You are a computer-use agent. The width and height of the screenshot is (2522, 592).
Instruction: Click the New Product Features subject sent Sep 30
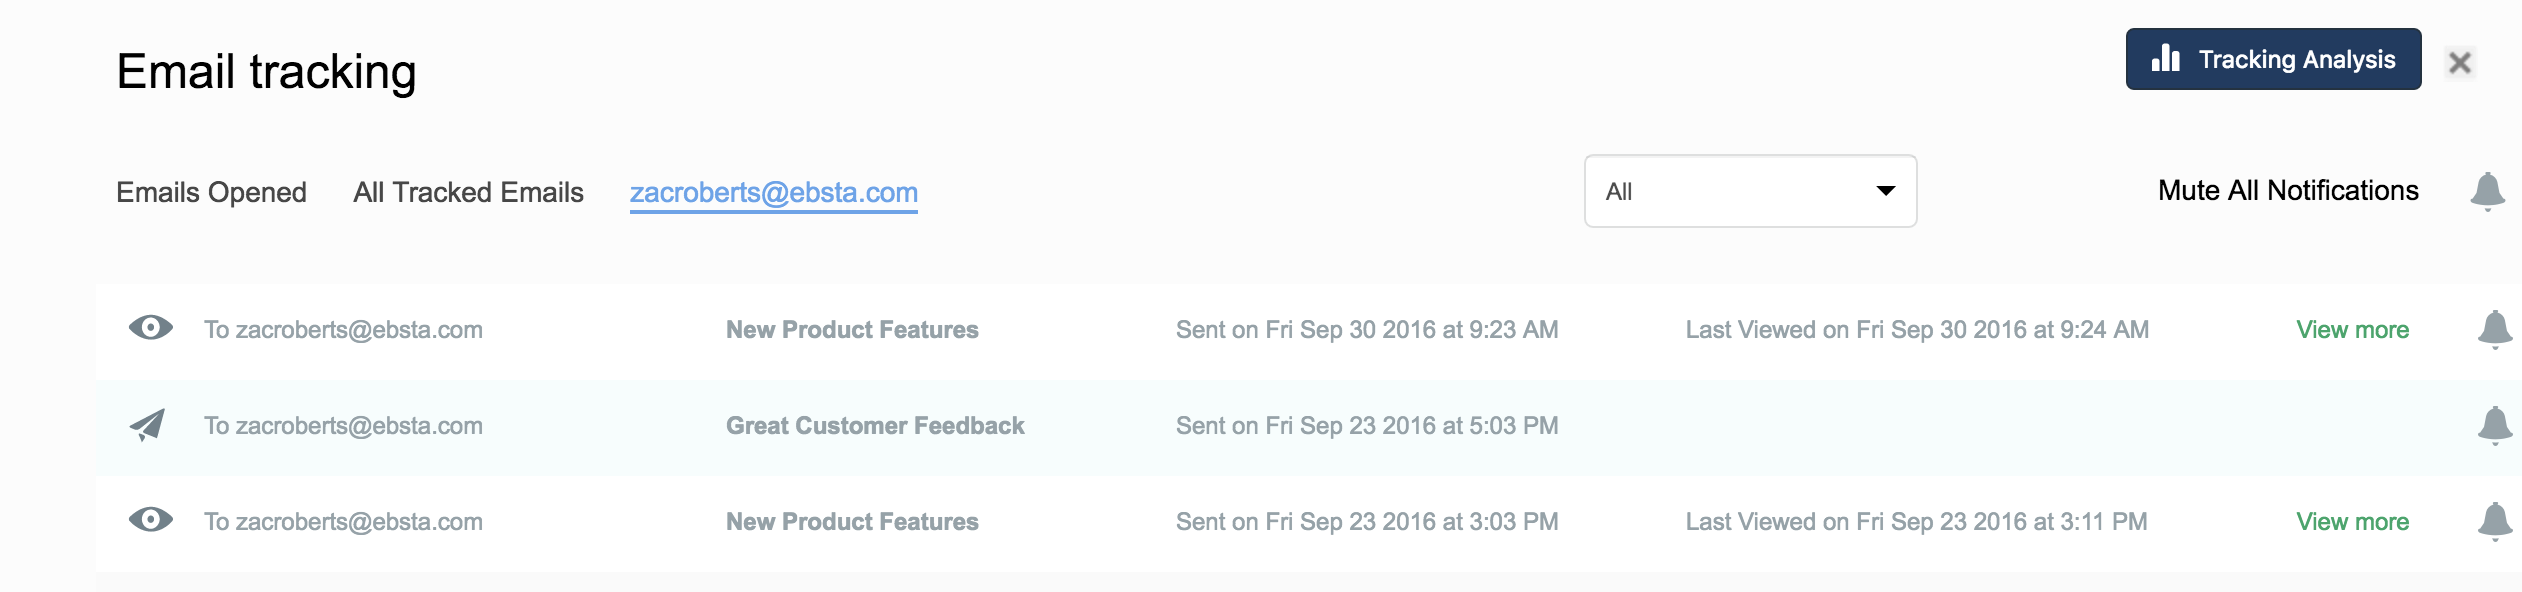[x=852, y=330]
